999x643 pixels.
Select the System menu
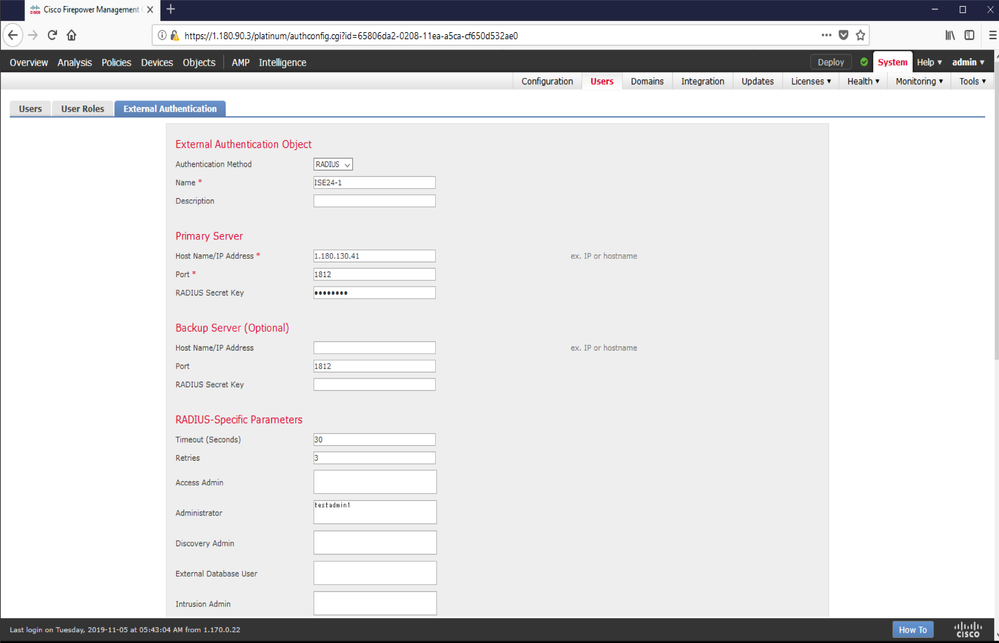(x=892, y=62)
